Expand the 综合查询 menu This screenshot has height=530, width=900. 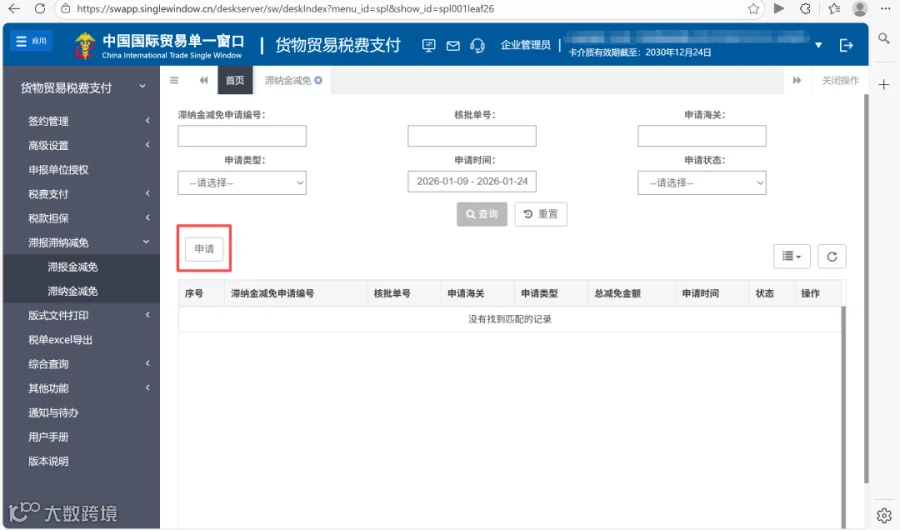coord(84,363)
